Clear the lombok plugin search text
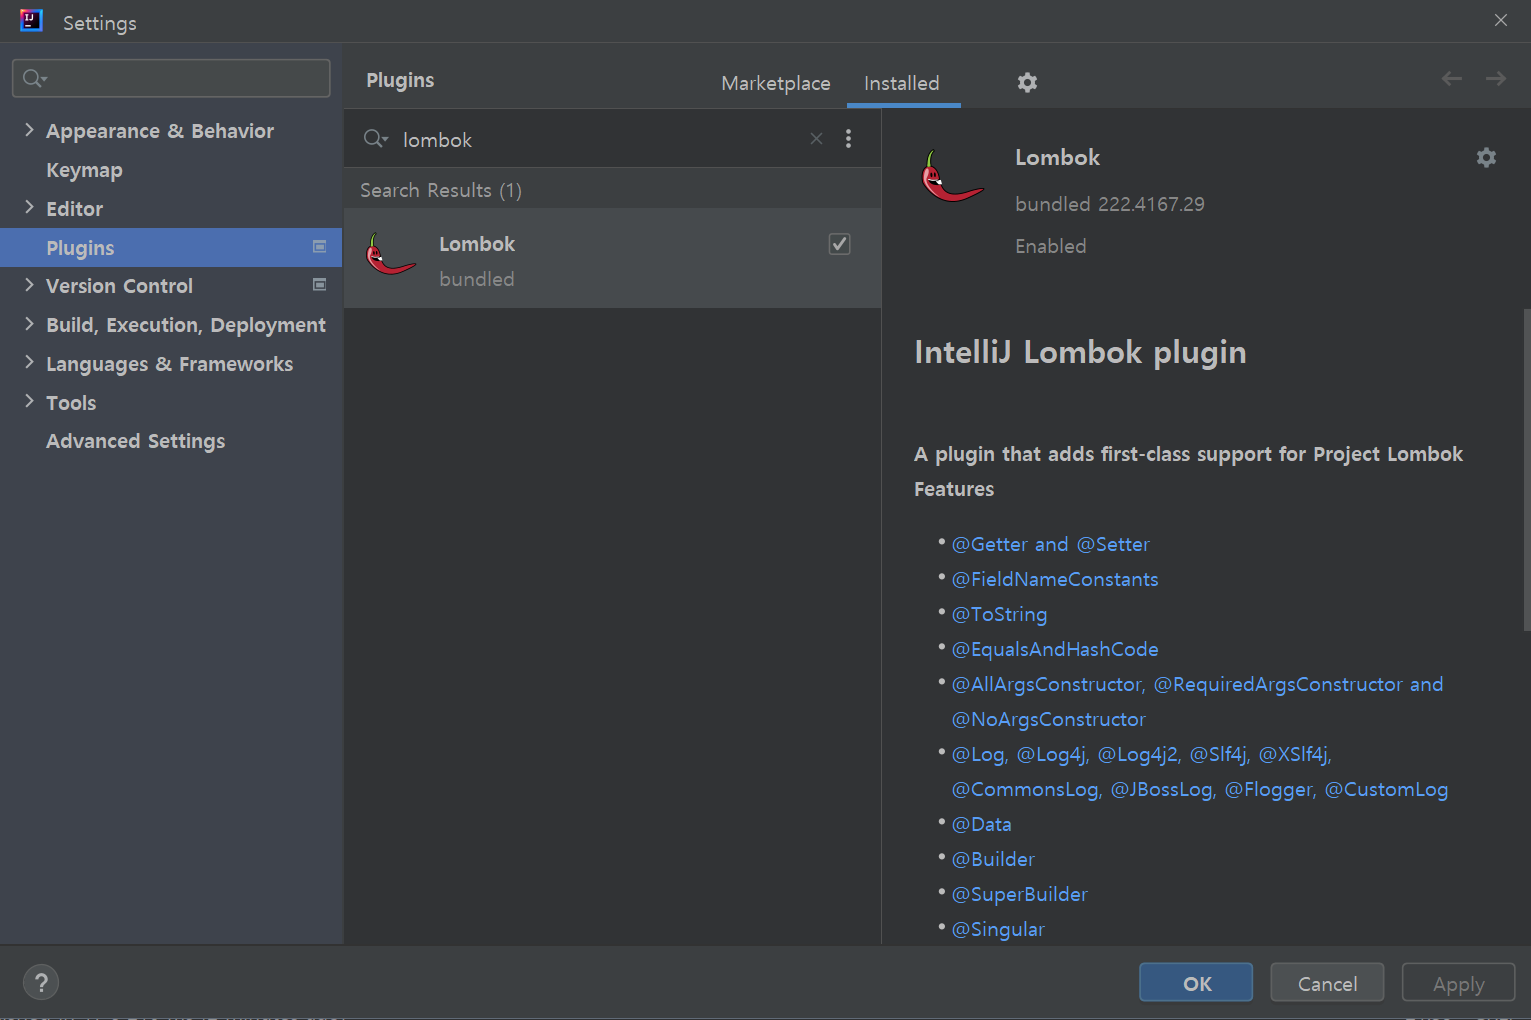The width and height of the screenshot is (1531, 1020). pyautogui.click(x=816, y=139)
